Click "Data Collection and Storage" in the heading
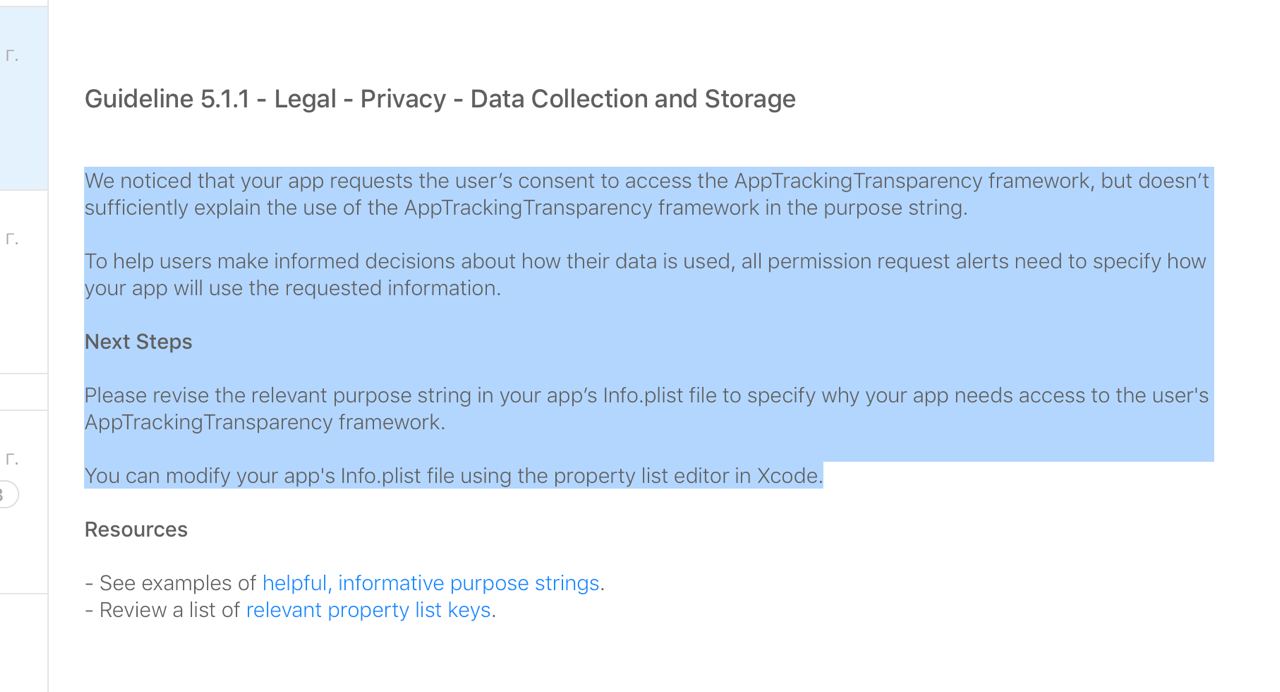This screenshot has height=692, width=1280. (632, 99)
